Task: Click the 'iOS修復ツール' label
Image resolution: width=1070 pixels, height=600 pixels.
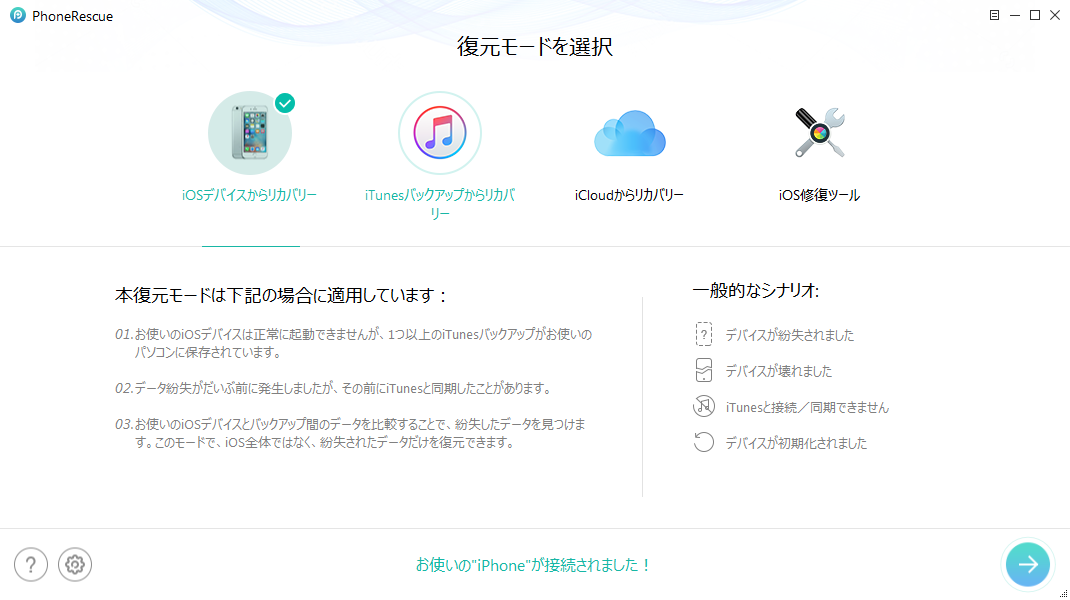Action: [819, 195]
